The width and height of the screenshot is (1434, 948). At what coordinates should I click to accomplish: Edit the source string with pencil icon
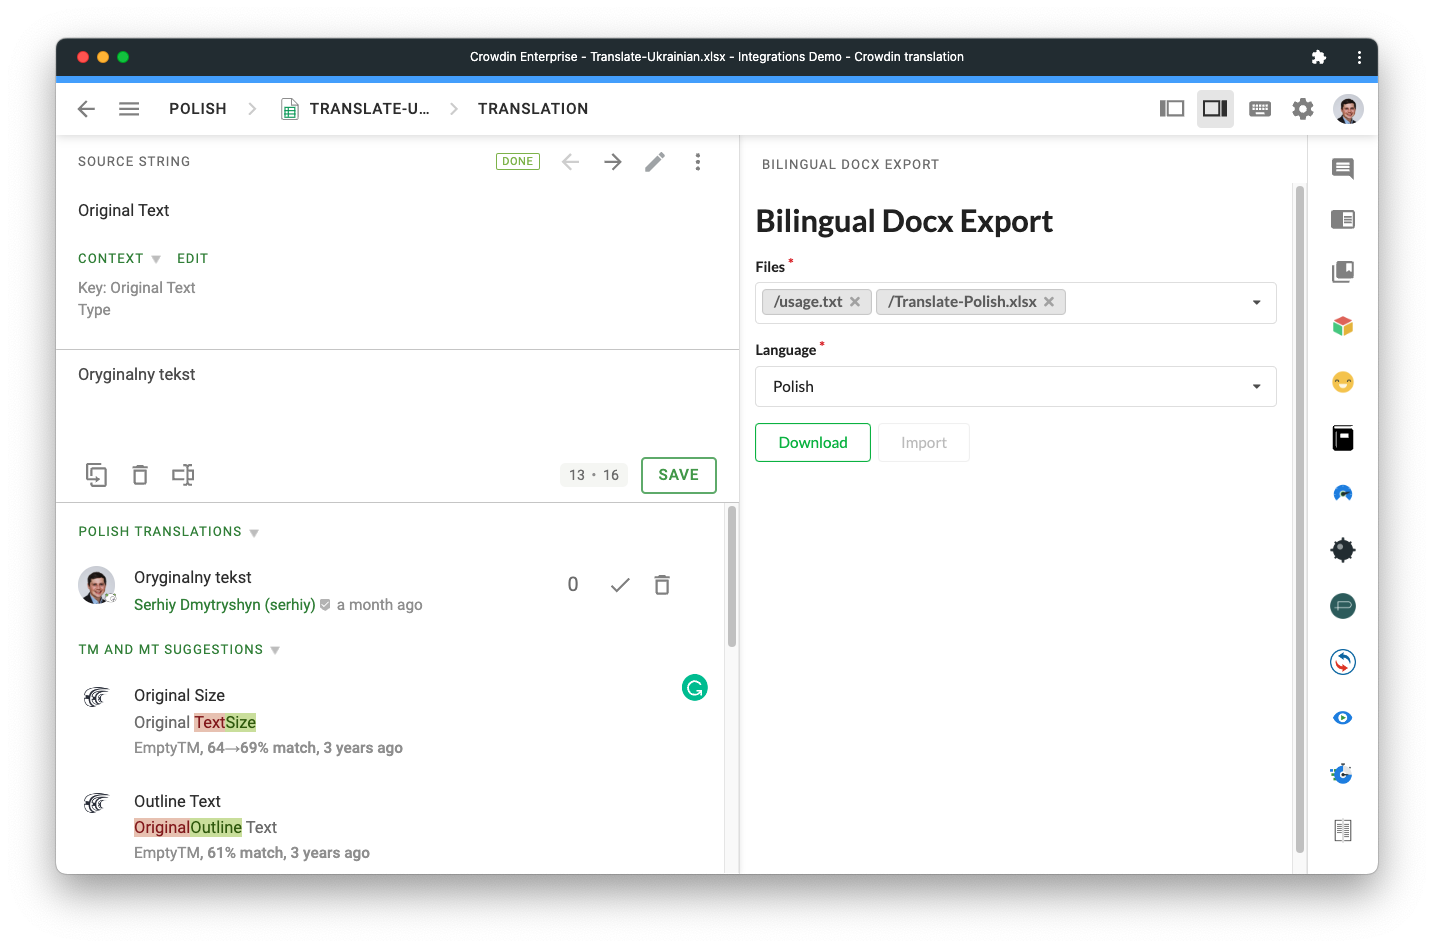tap(655, 162)
